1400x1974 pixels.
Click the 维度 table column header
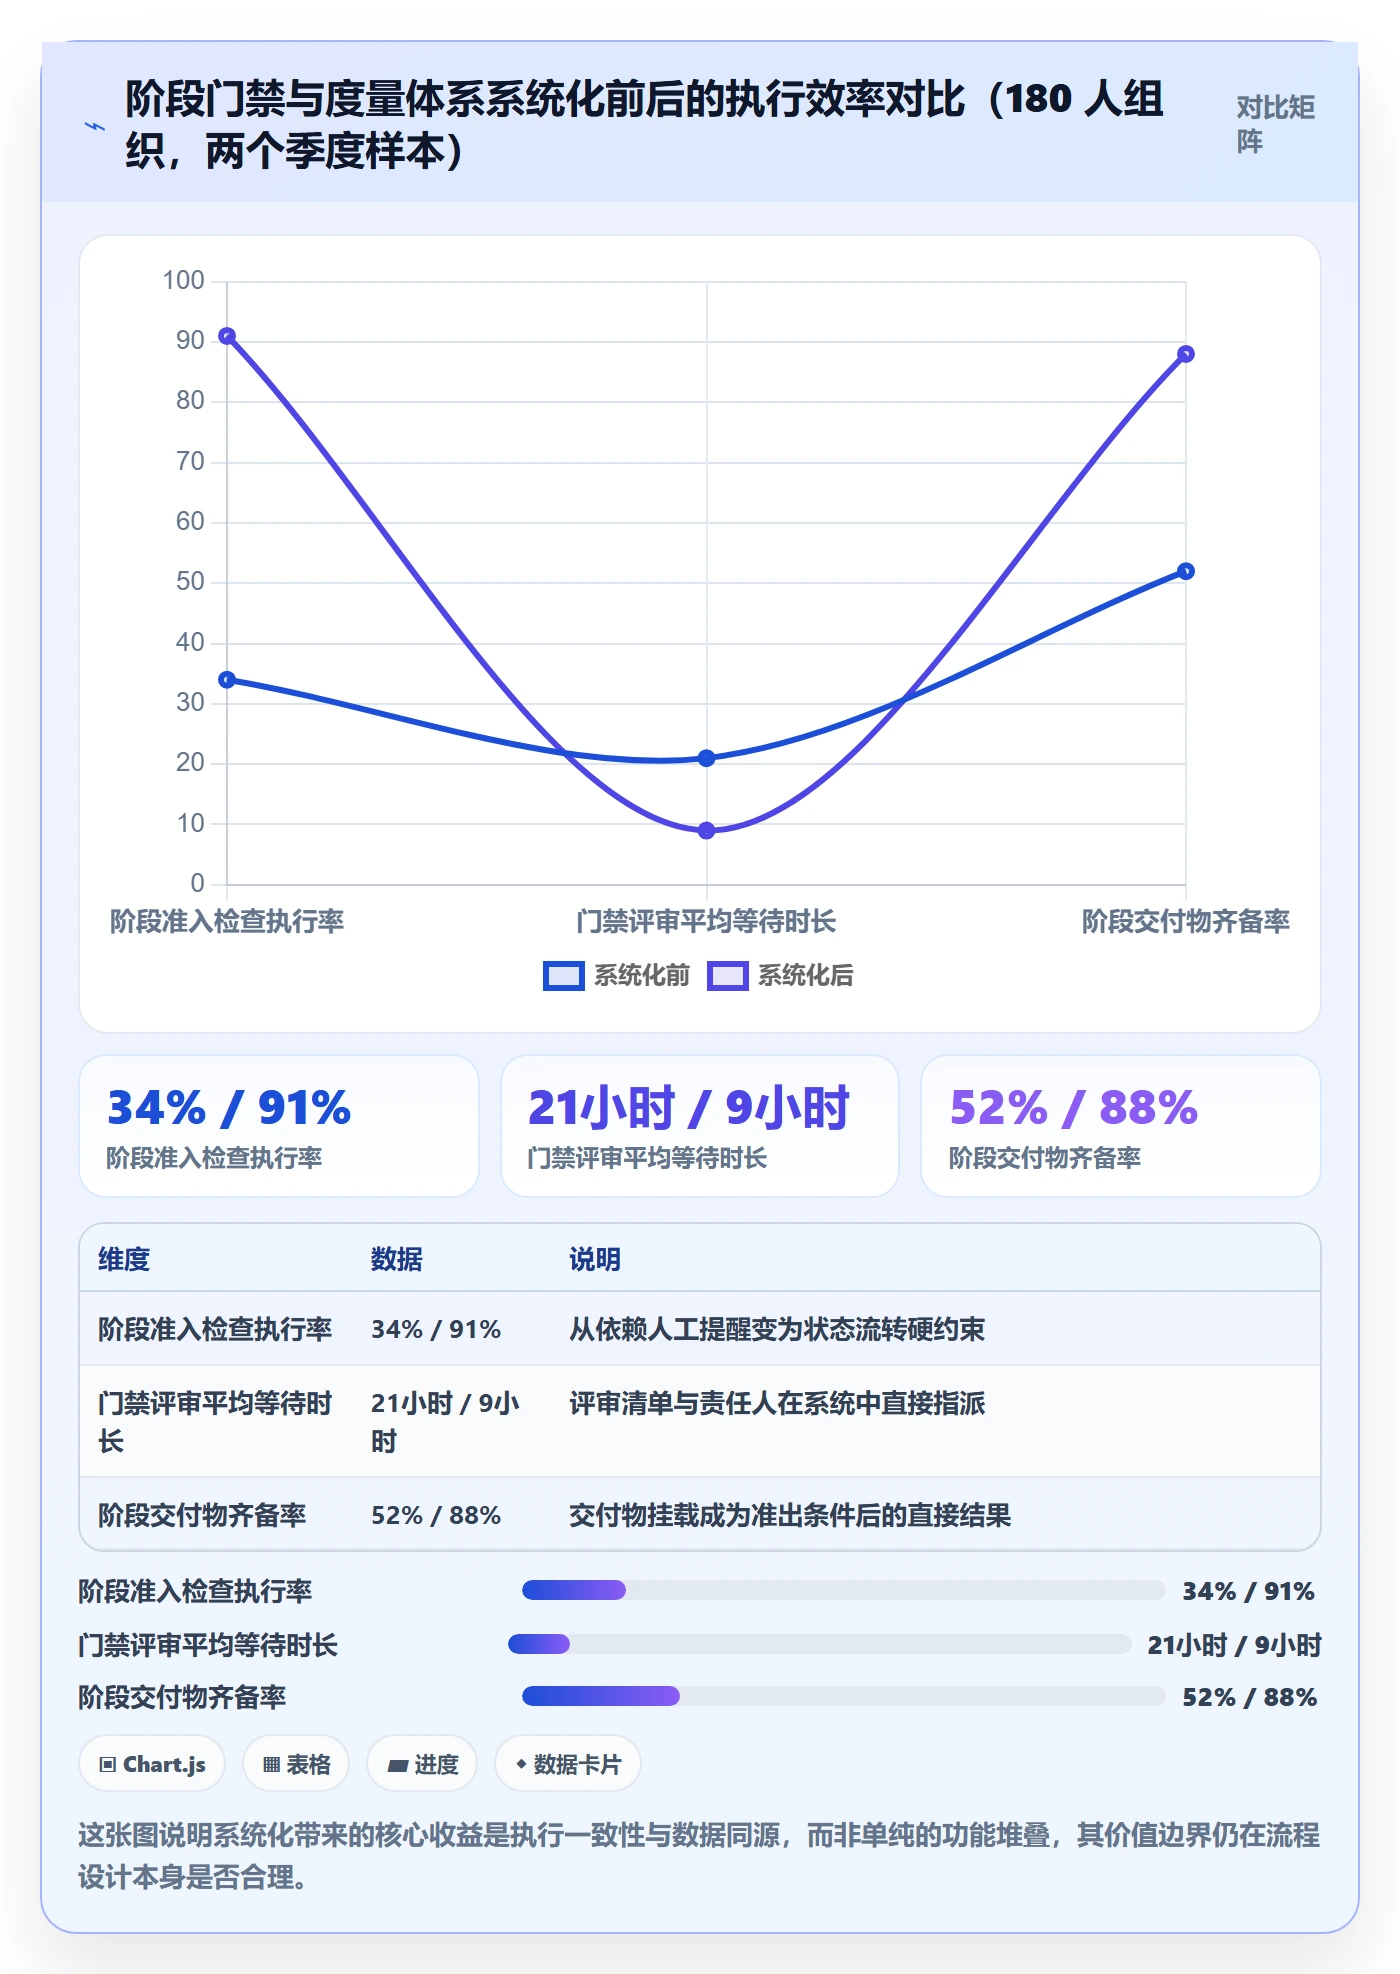(124, 1259)
